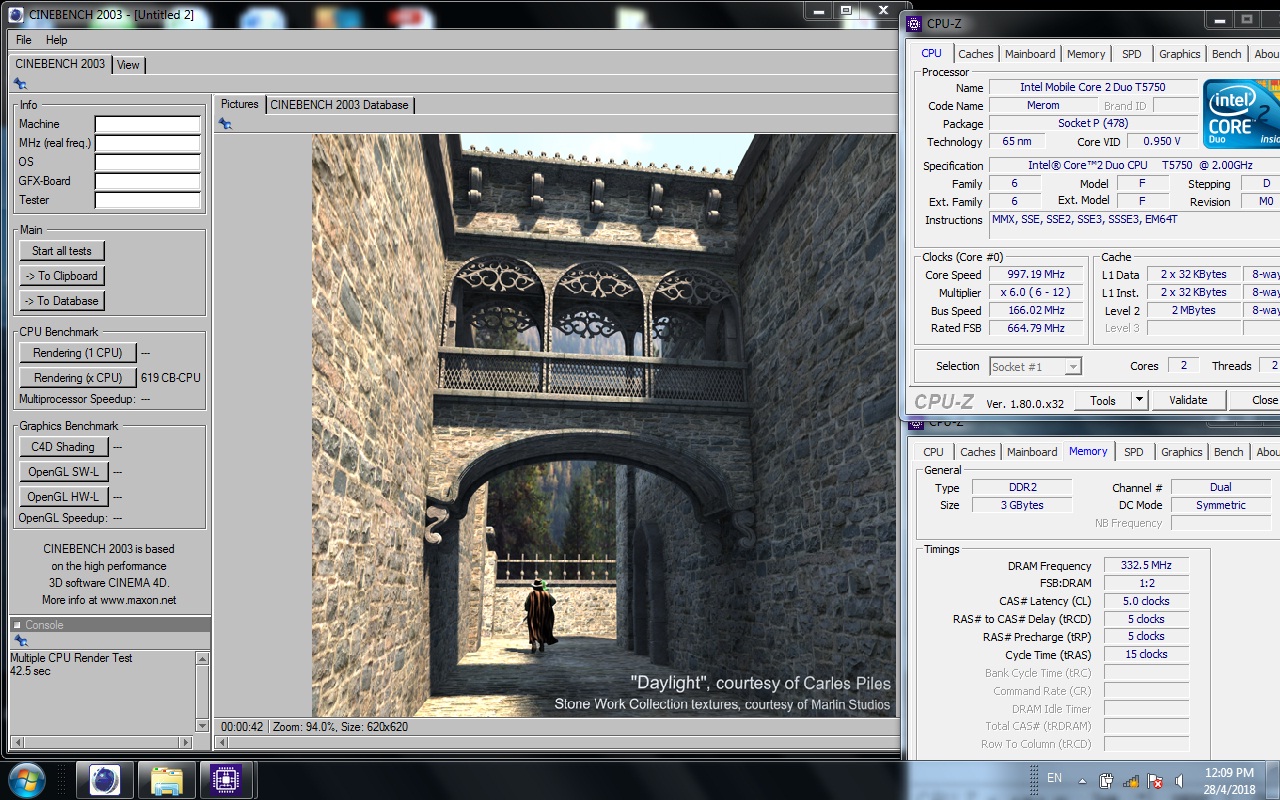Click the pin icon under CINEBENCH 2003 tab
This screenshot has width=1280, height=800.
(x=19, y=84)
